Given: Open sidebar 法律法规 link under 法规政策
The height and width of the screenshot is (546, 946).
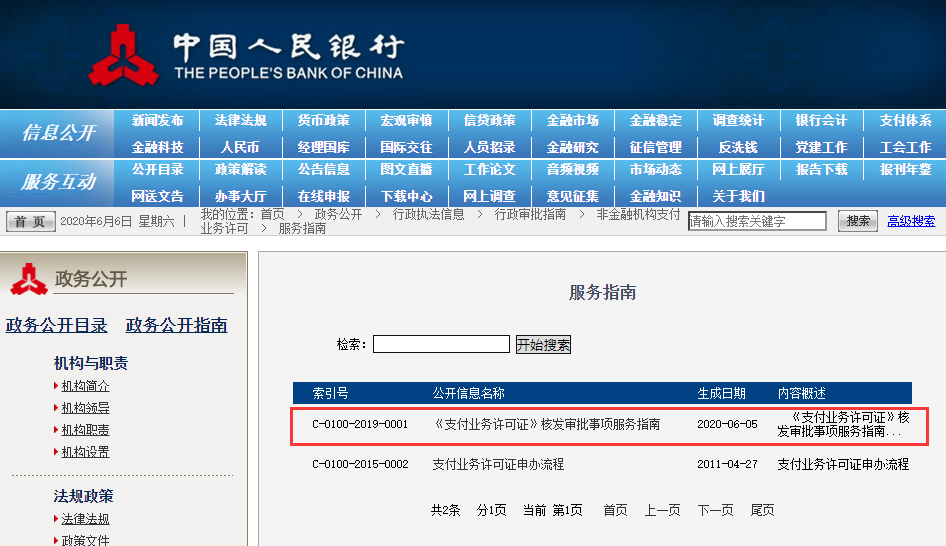Looking at the screenshot, I should tap(85, 519).
